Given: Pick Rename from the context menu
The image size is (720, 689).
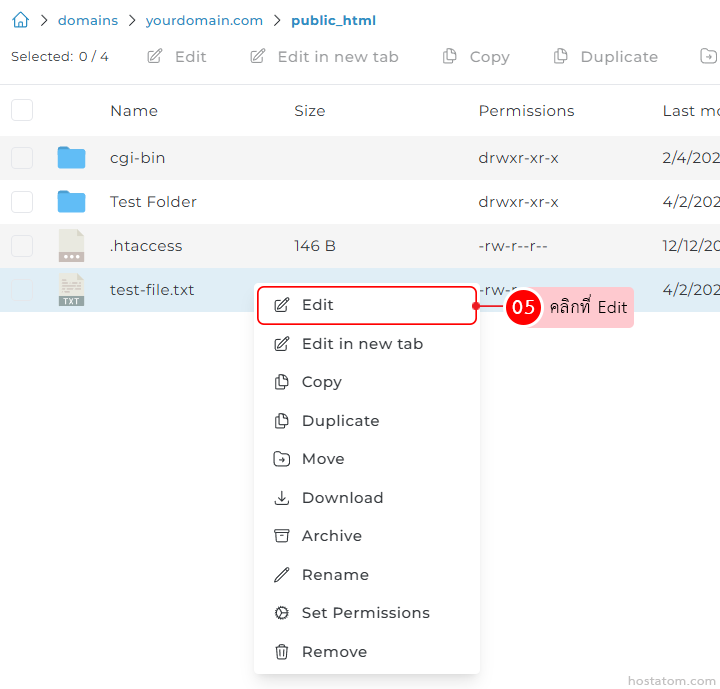Looking at the screenshot, I should point(367,575).
